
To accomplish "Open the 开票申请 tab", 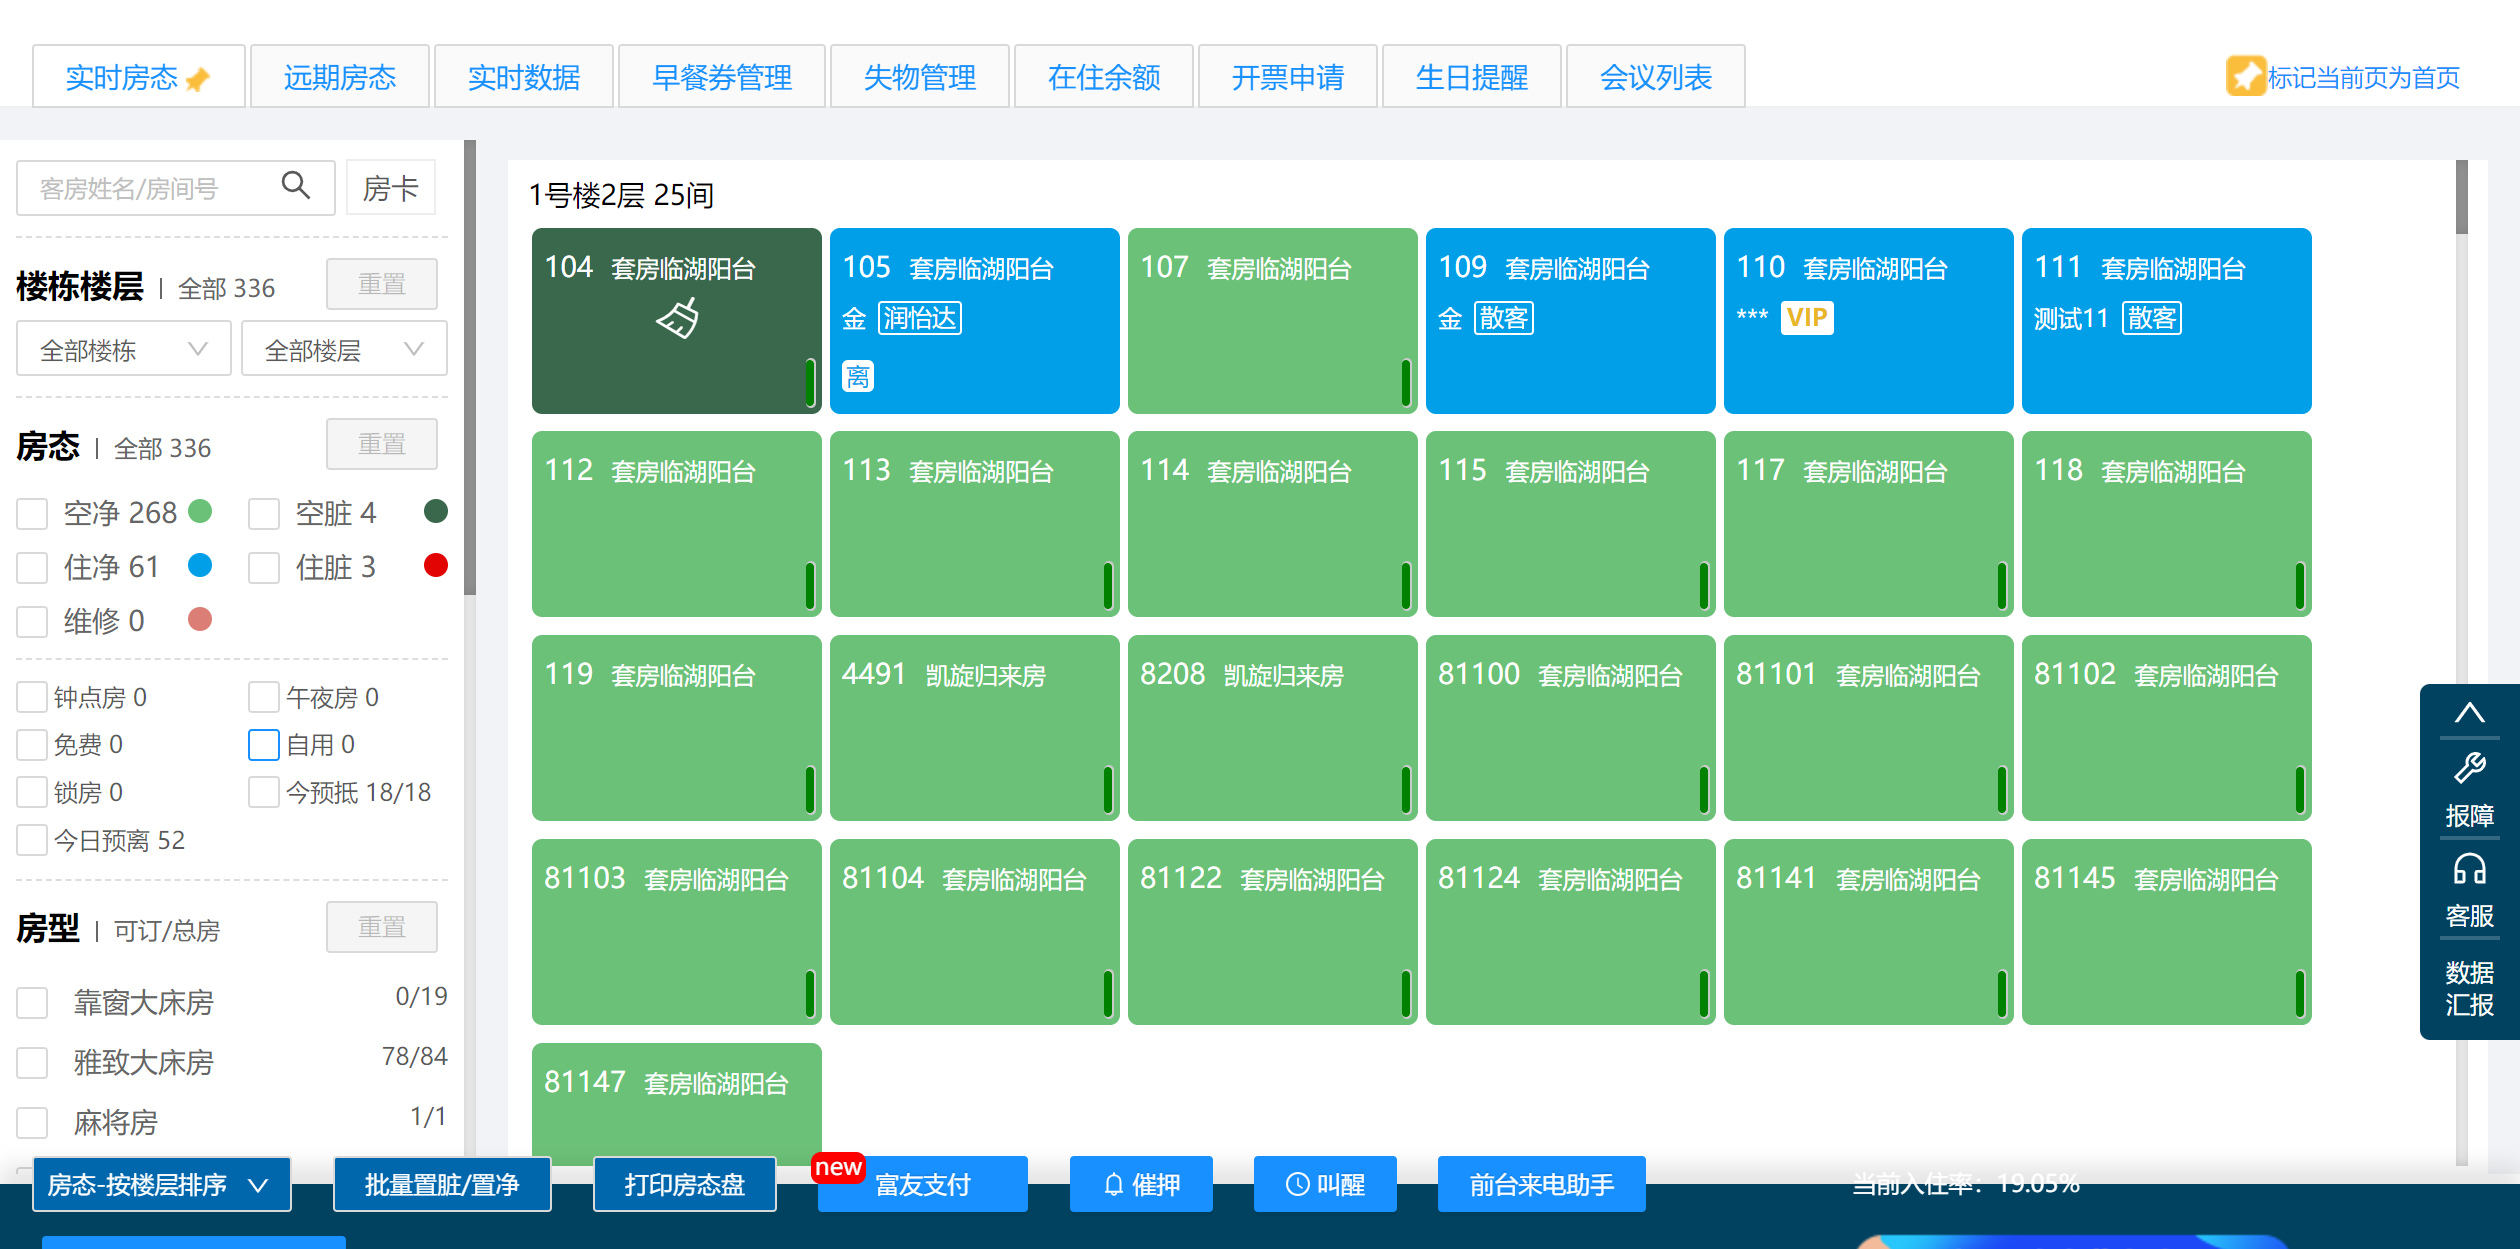I will pyautogui.click(x=1288, y=77).
